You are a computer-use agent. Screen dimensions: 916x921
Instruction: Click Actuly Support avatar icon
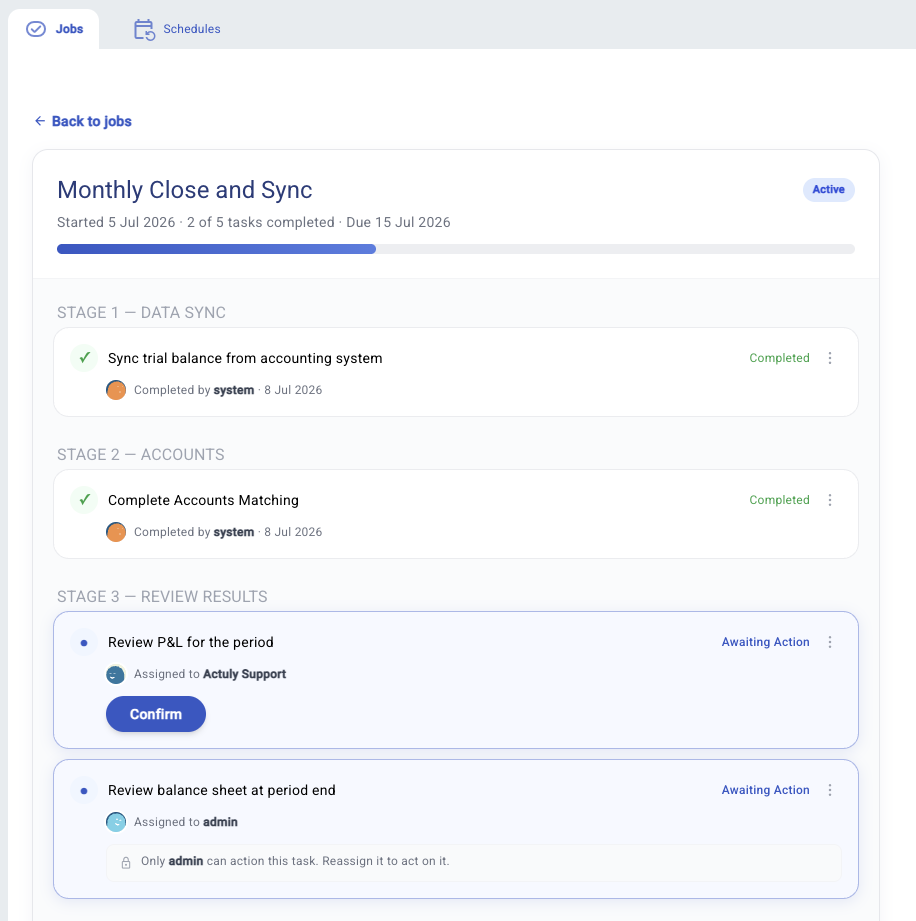[116, 674]
